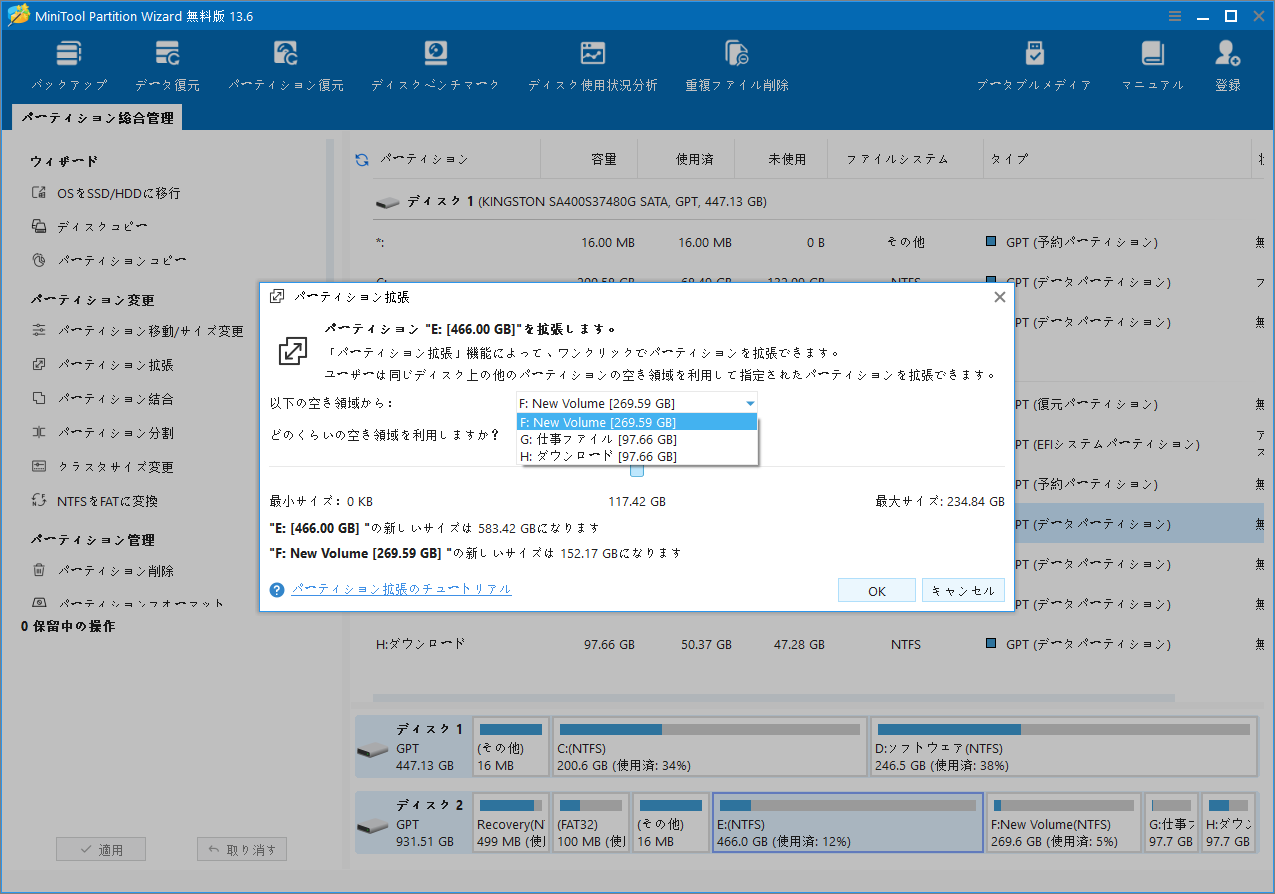Refresh the partition list
This screenshot has width=1275, height=894.
click(x=361, y=158)
